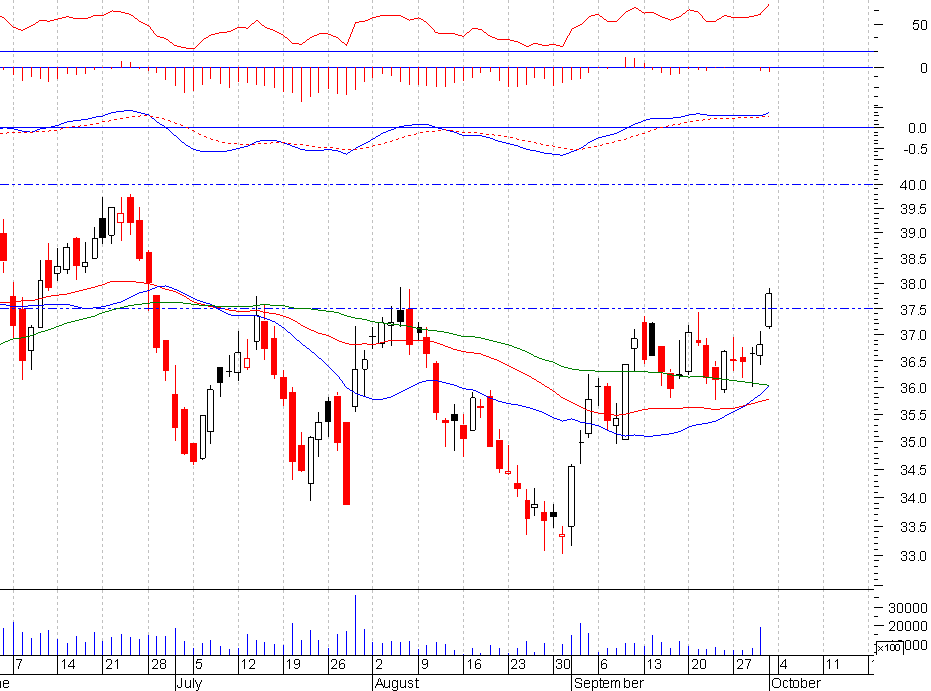Select the date label 12
This screenshot has width=931, height=691.
248,664
